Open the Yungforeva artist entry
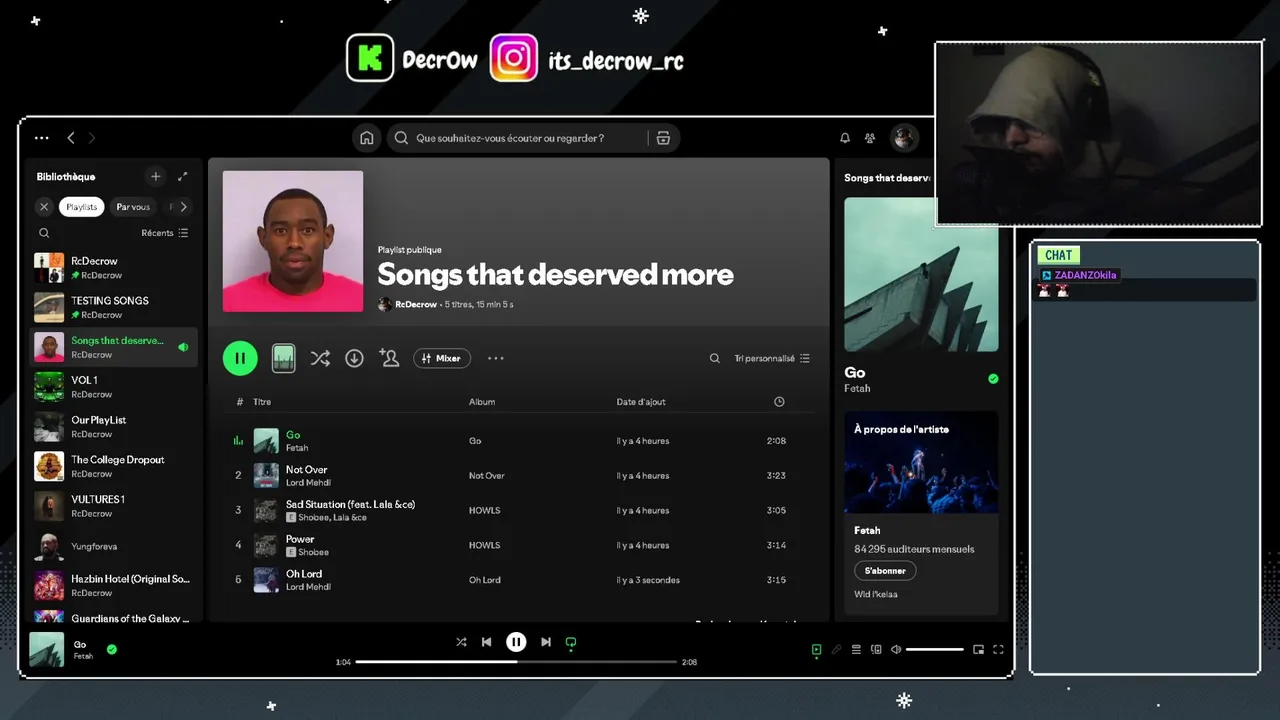Viewport: 1280px width, 720px height. 114,546
